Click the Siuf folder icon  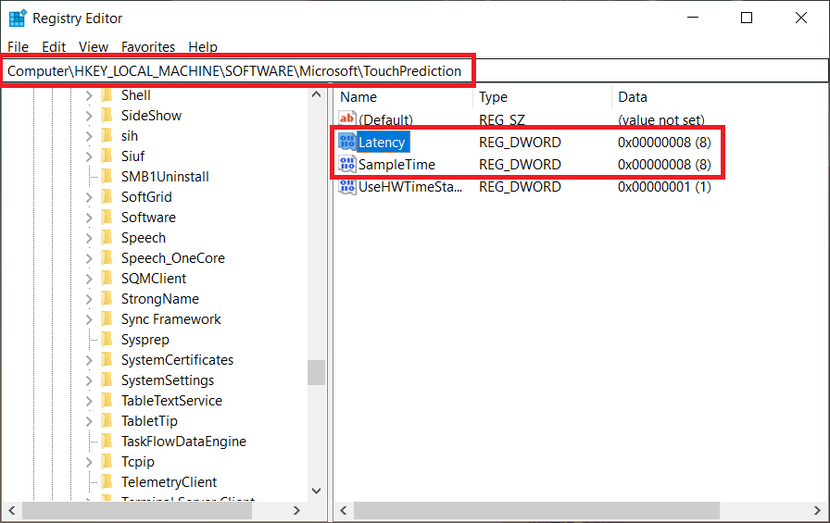coord(107,156)
